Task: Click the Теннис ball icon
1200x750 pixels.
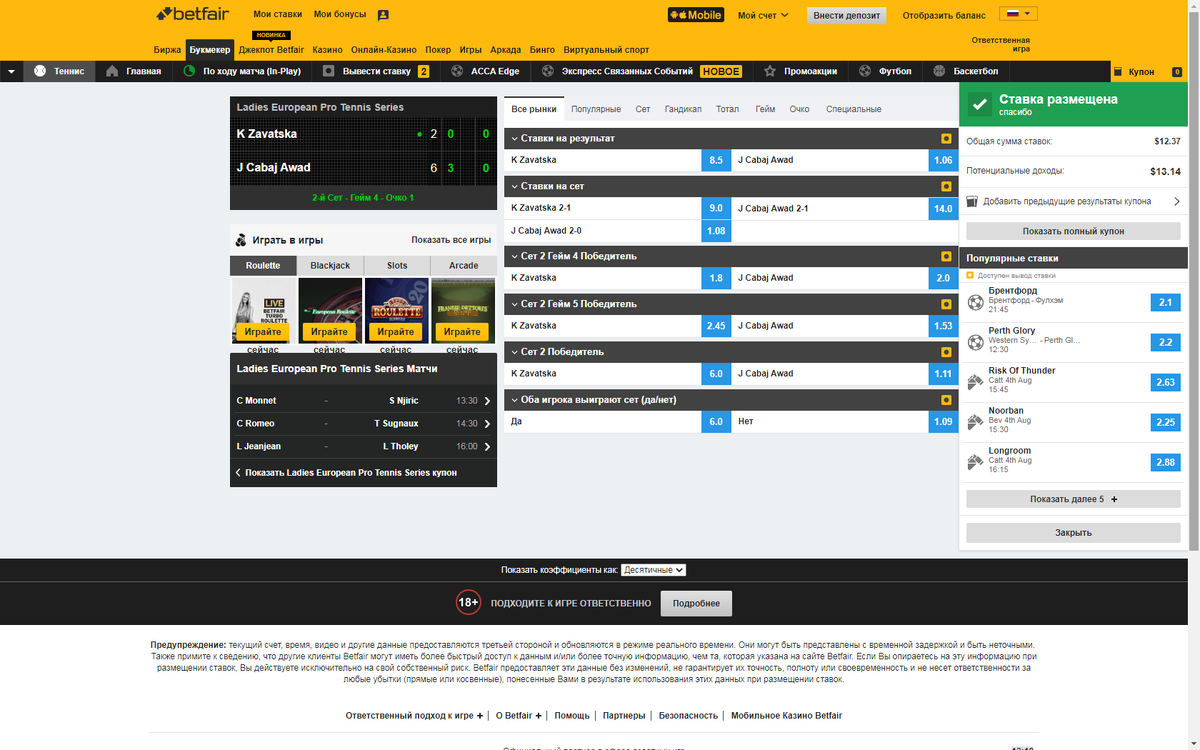Action: coord(40,71)
